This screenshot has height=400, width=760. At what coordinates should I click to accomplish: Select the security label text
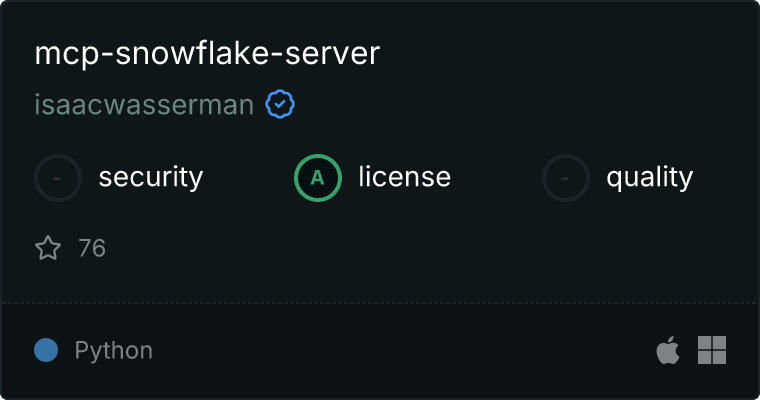pyautogui.click(x=151, y=177)
